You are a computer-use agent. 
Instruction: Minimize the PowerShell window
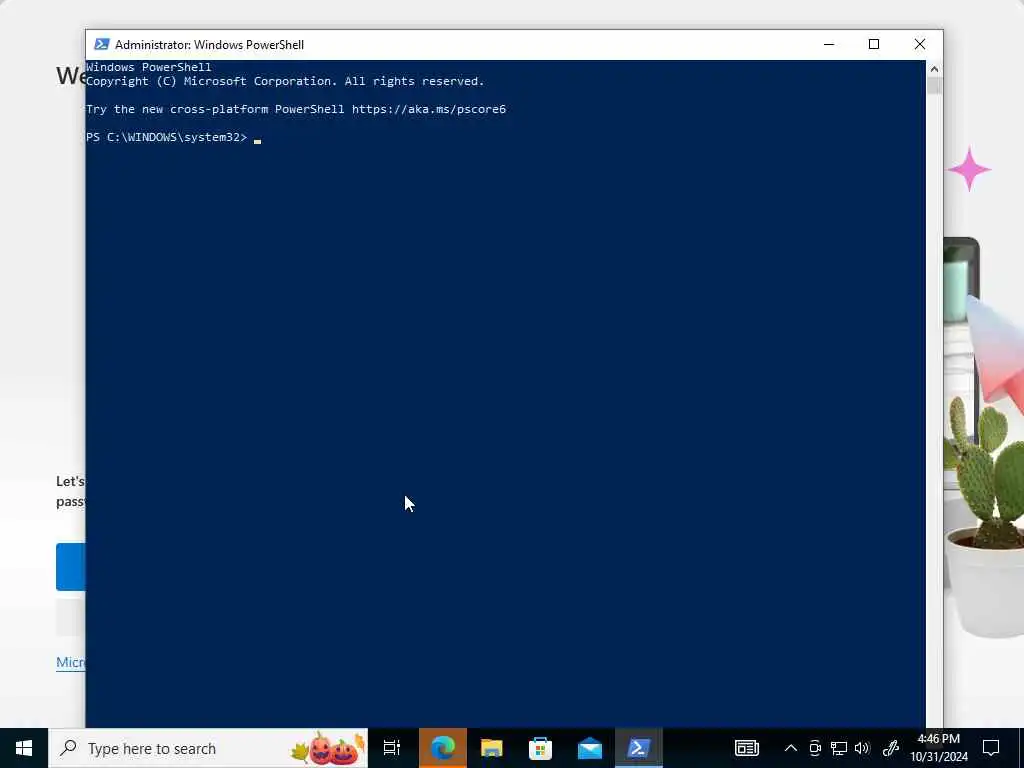click(x=829, y=44)
